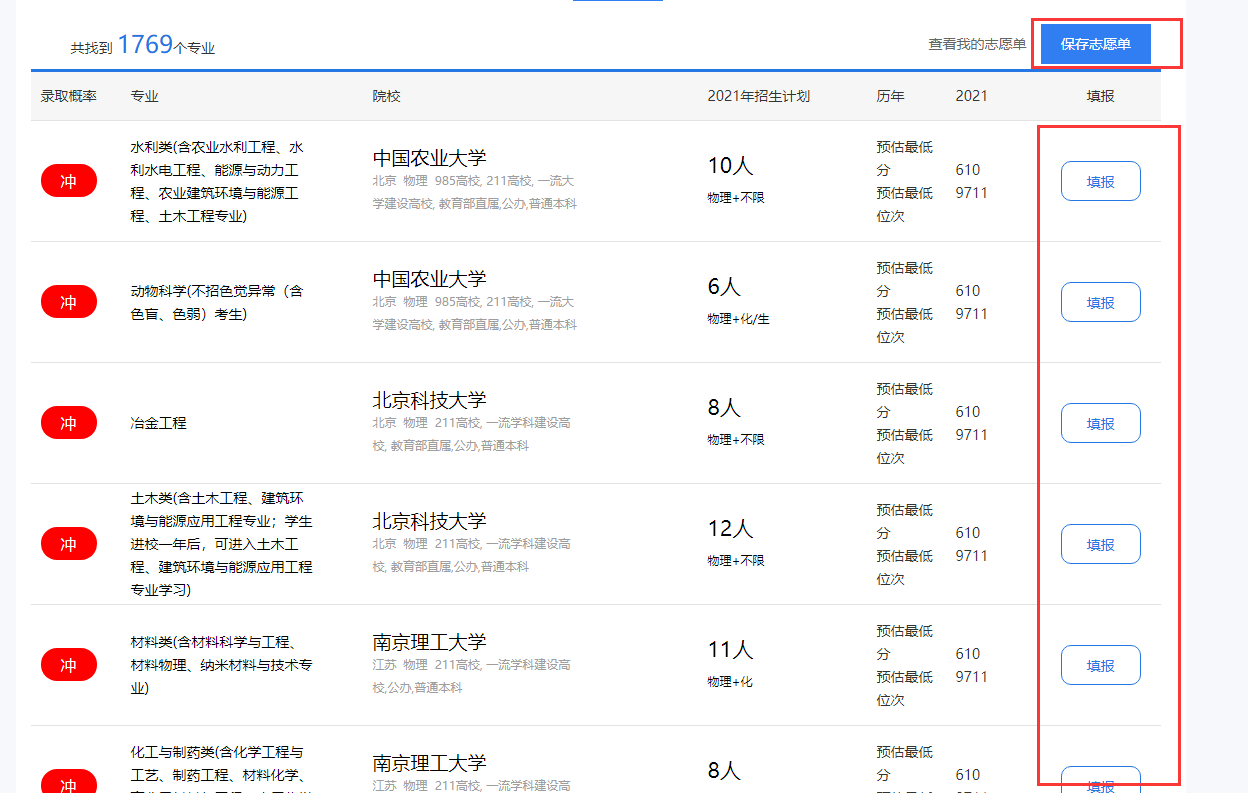Click 物理+不限 in the 土木类 row
Screen dimensions: 1248x793
(x=736, y=561)
